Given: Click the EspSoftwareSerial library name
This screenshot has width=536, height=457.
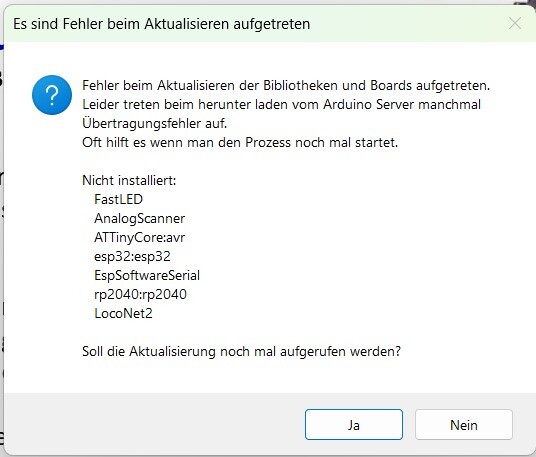Looking at the screenshot, I should coord(147,275).
